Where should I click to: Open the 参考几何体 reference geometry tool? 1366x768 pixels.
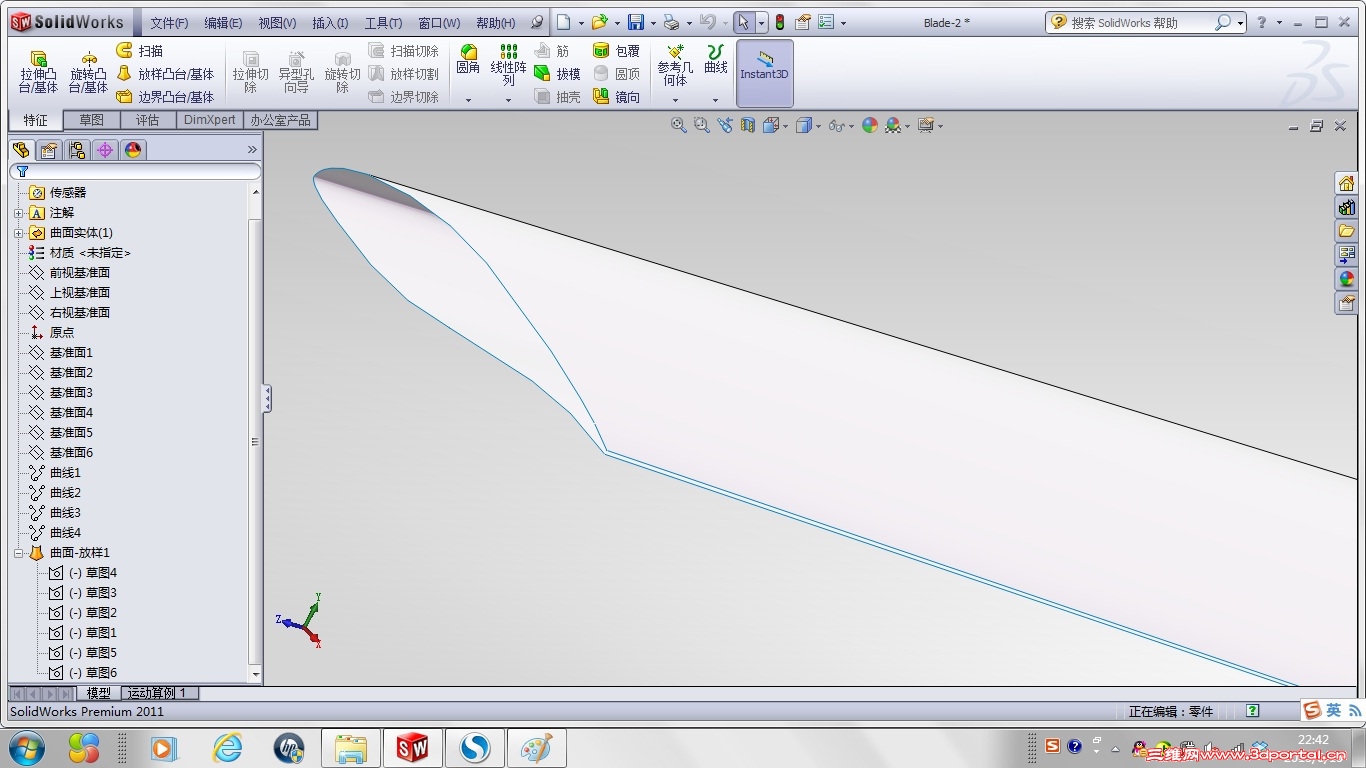coord(675,64)
